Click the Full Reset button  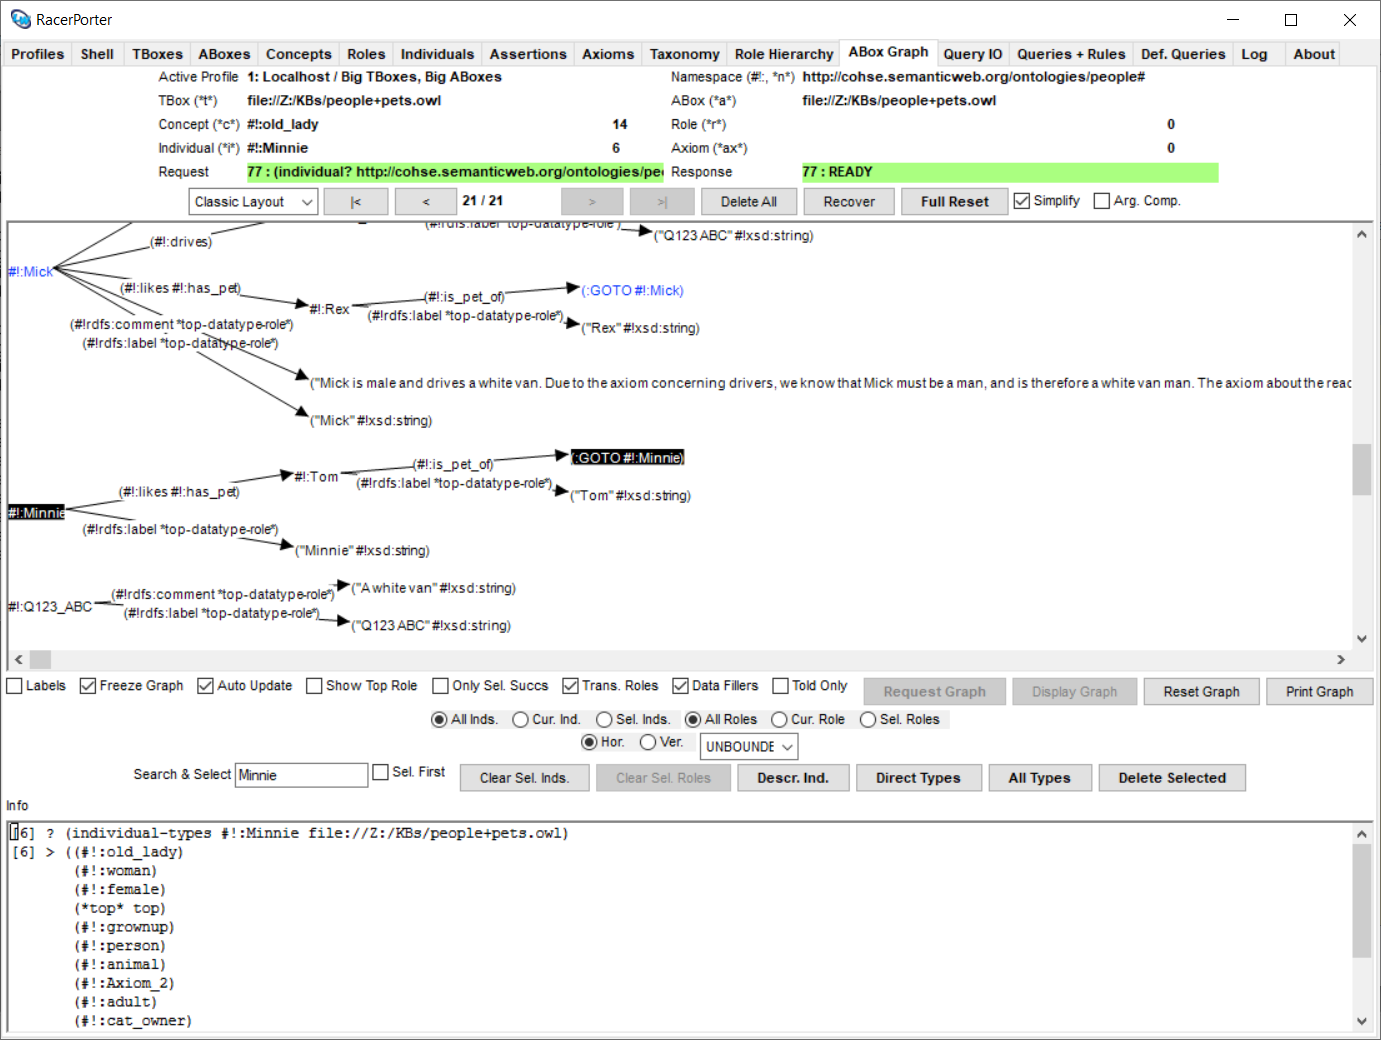[x=955, y=202]
